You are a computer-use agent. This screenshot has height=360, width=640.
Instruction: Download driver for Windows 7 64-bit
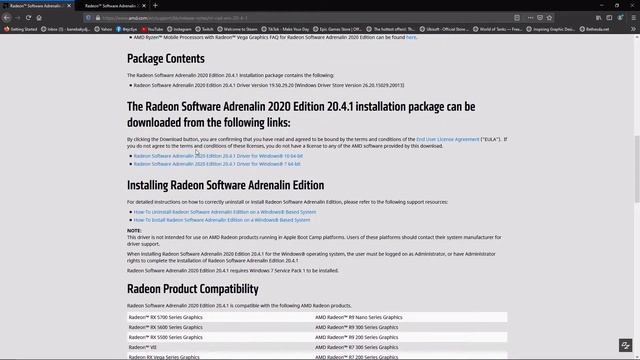tap(217, 164)
